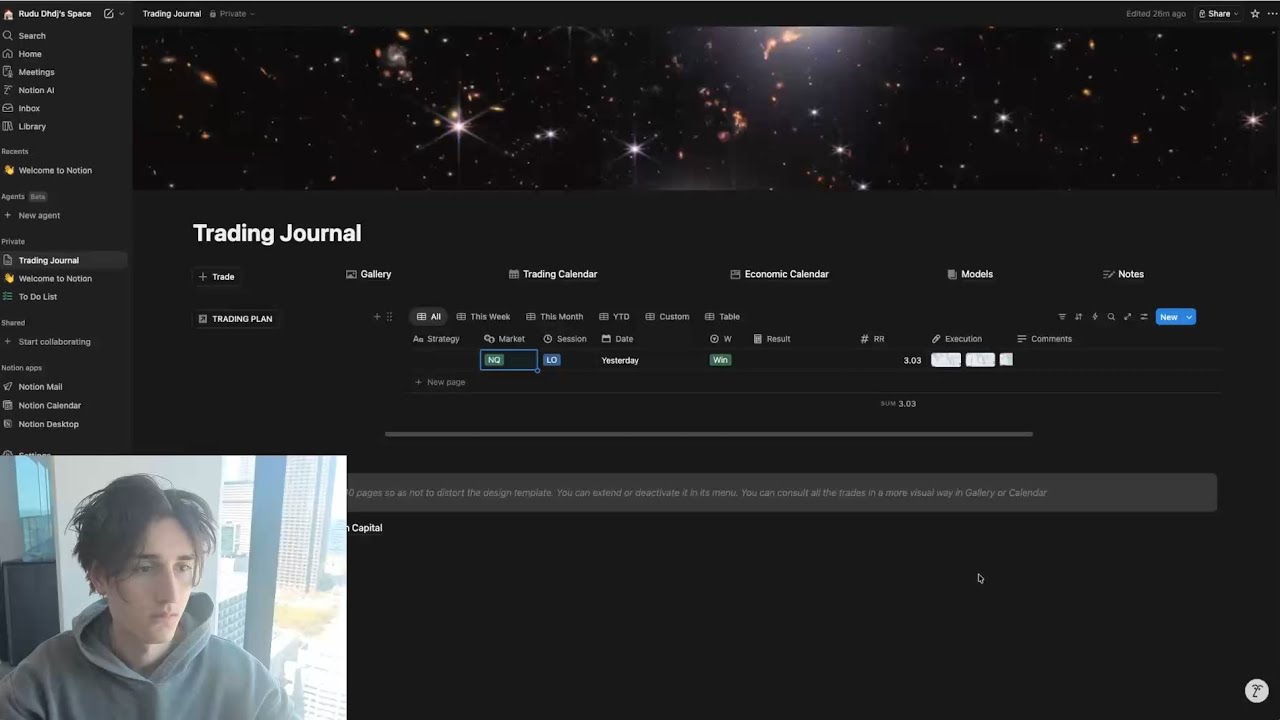The width and height of the screenshot is (1280, 720).
Task: Open Notion Calendar app
Action: (x=49, y=405)
